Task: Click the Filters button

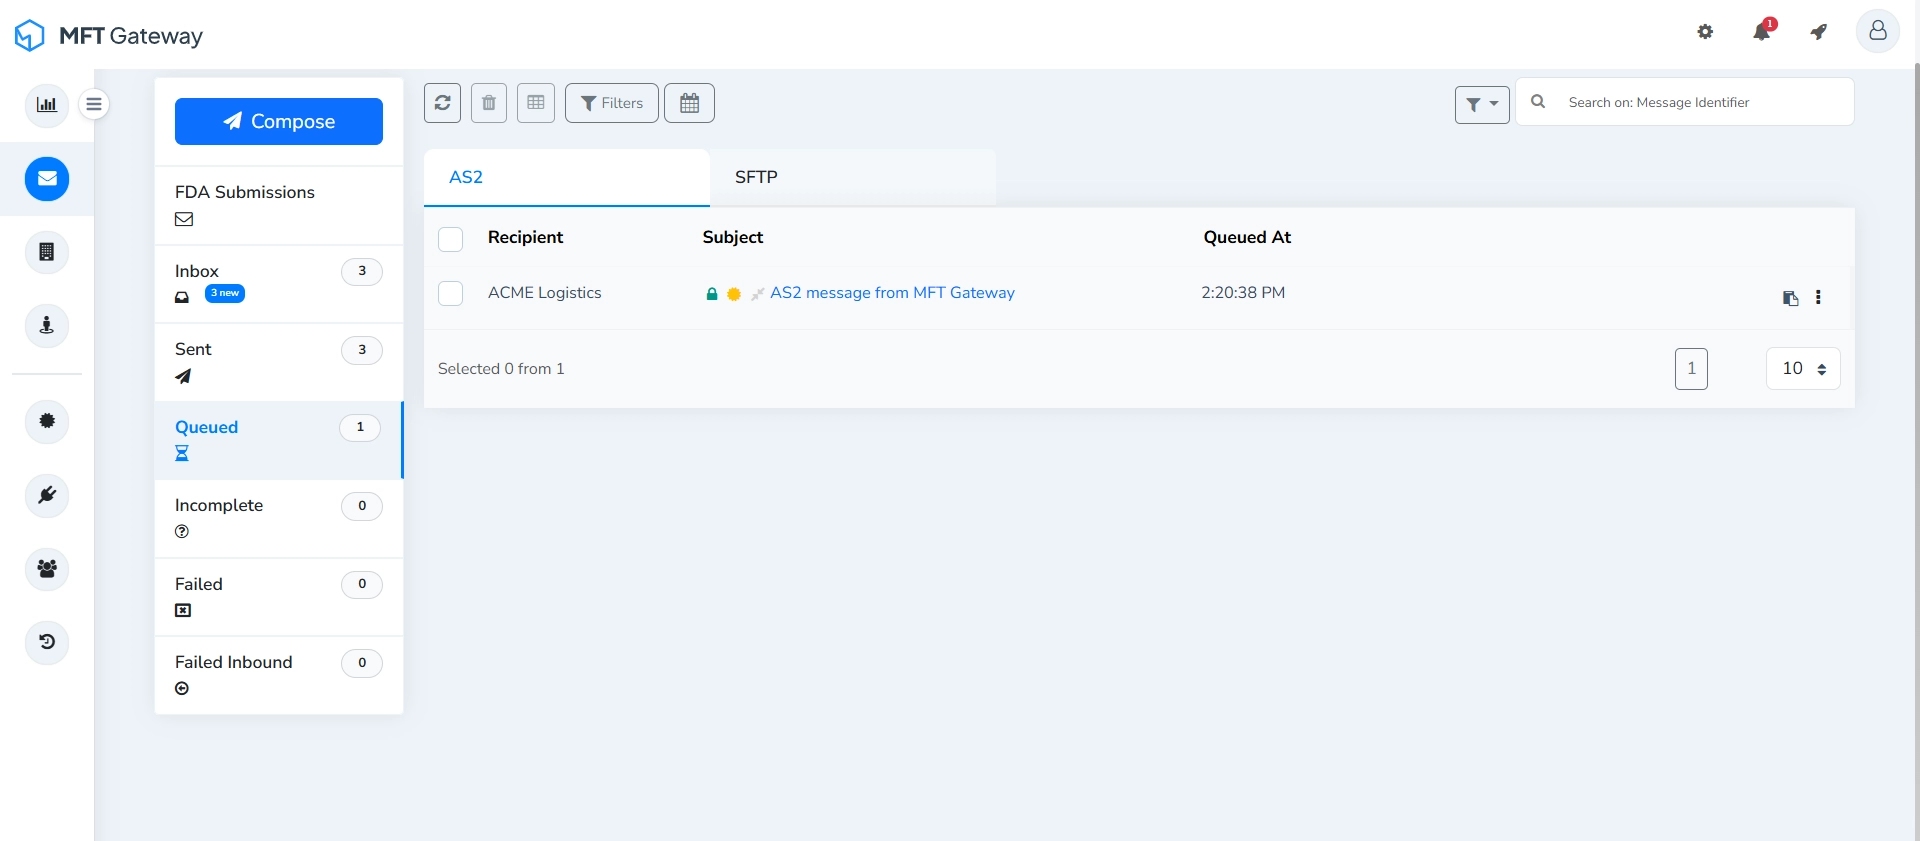Action: coord(612,103)
